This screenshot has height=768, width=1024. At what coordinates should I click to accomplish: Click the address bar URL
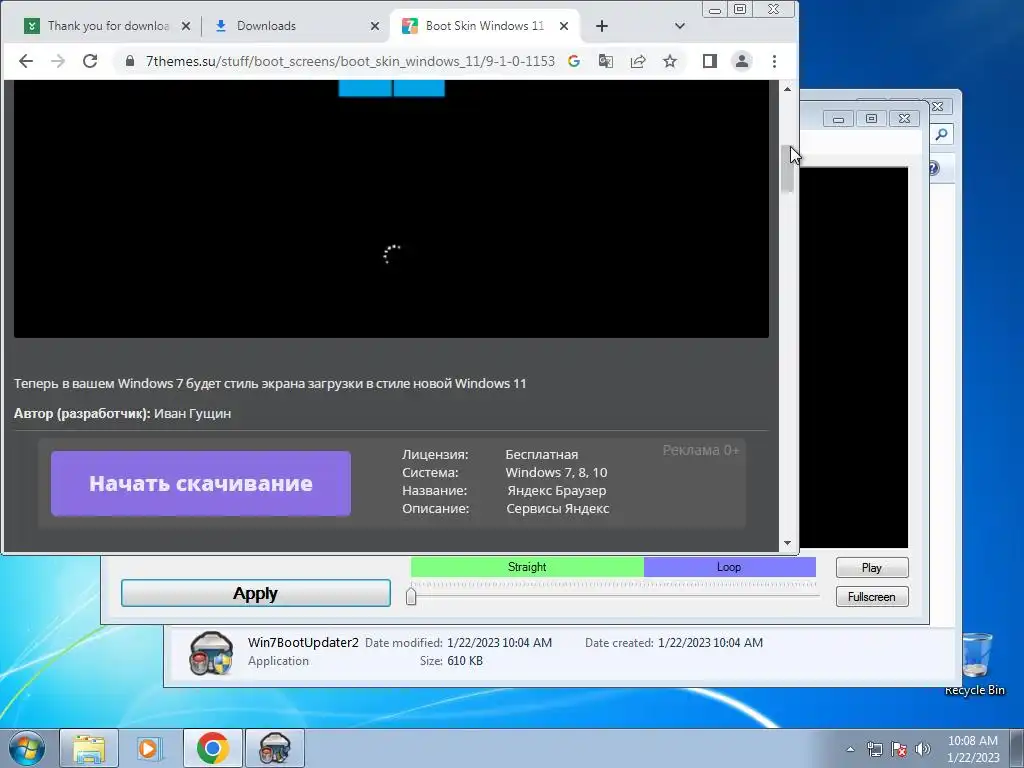click(350, 61)
